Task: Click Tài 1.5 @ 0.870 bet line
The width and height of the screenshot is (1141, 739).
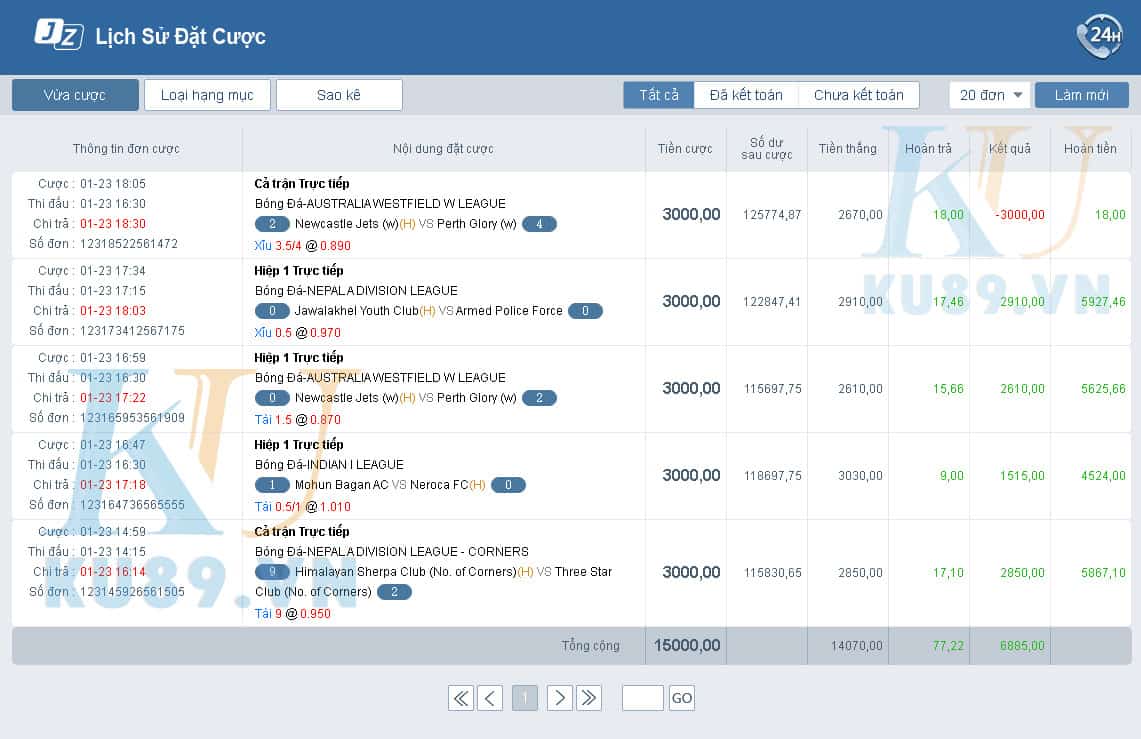Action: [298, 420]
